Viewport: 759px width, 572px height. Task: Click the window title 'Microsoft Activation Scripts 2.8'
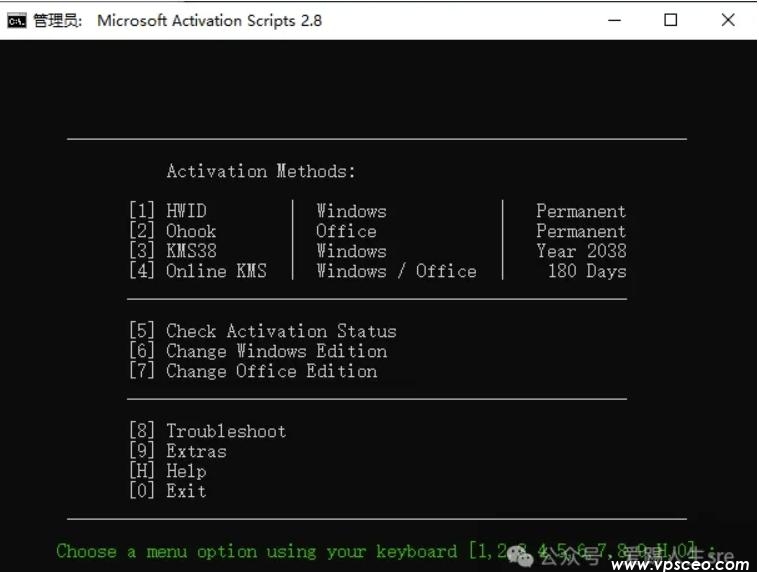pos(210,21)
